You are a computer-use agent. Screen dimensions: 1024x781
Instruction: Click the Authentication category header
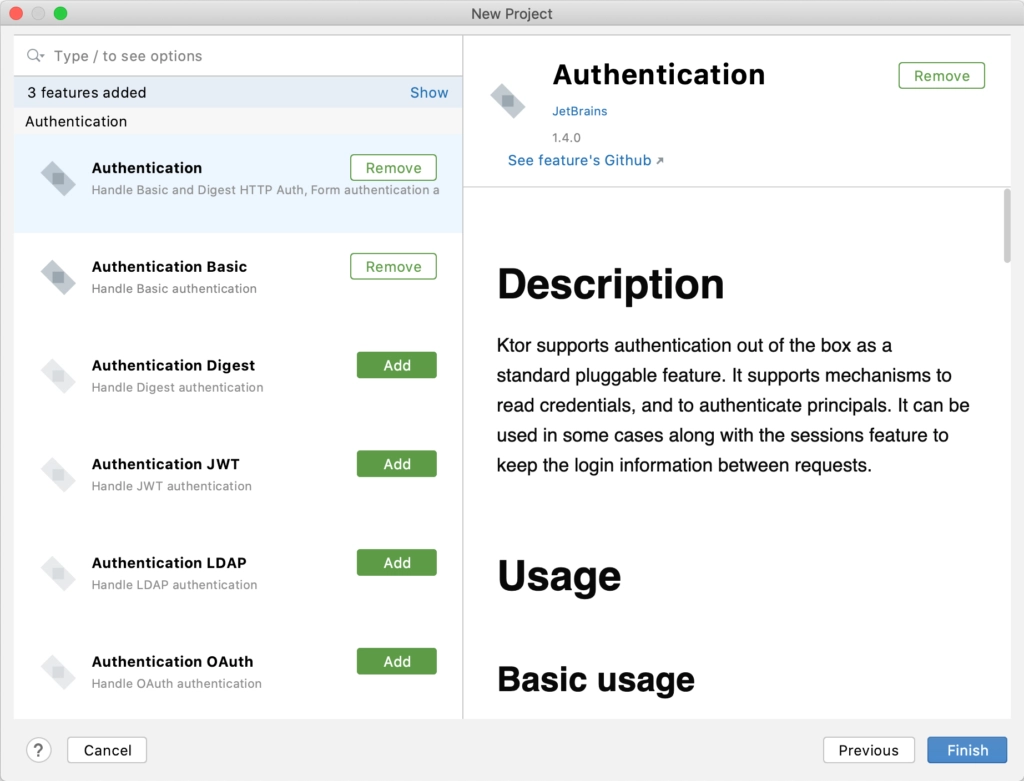coord(76,121)
